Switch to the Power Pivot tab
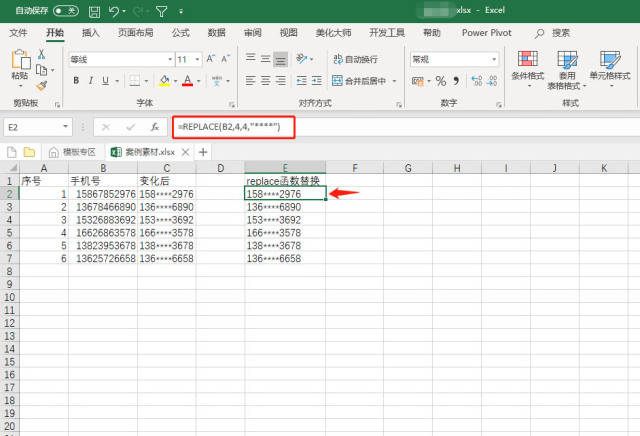The image size is (640, 436). tap(487, 33)
